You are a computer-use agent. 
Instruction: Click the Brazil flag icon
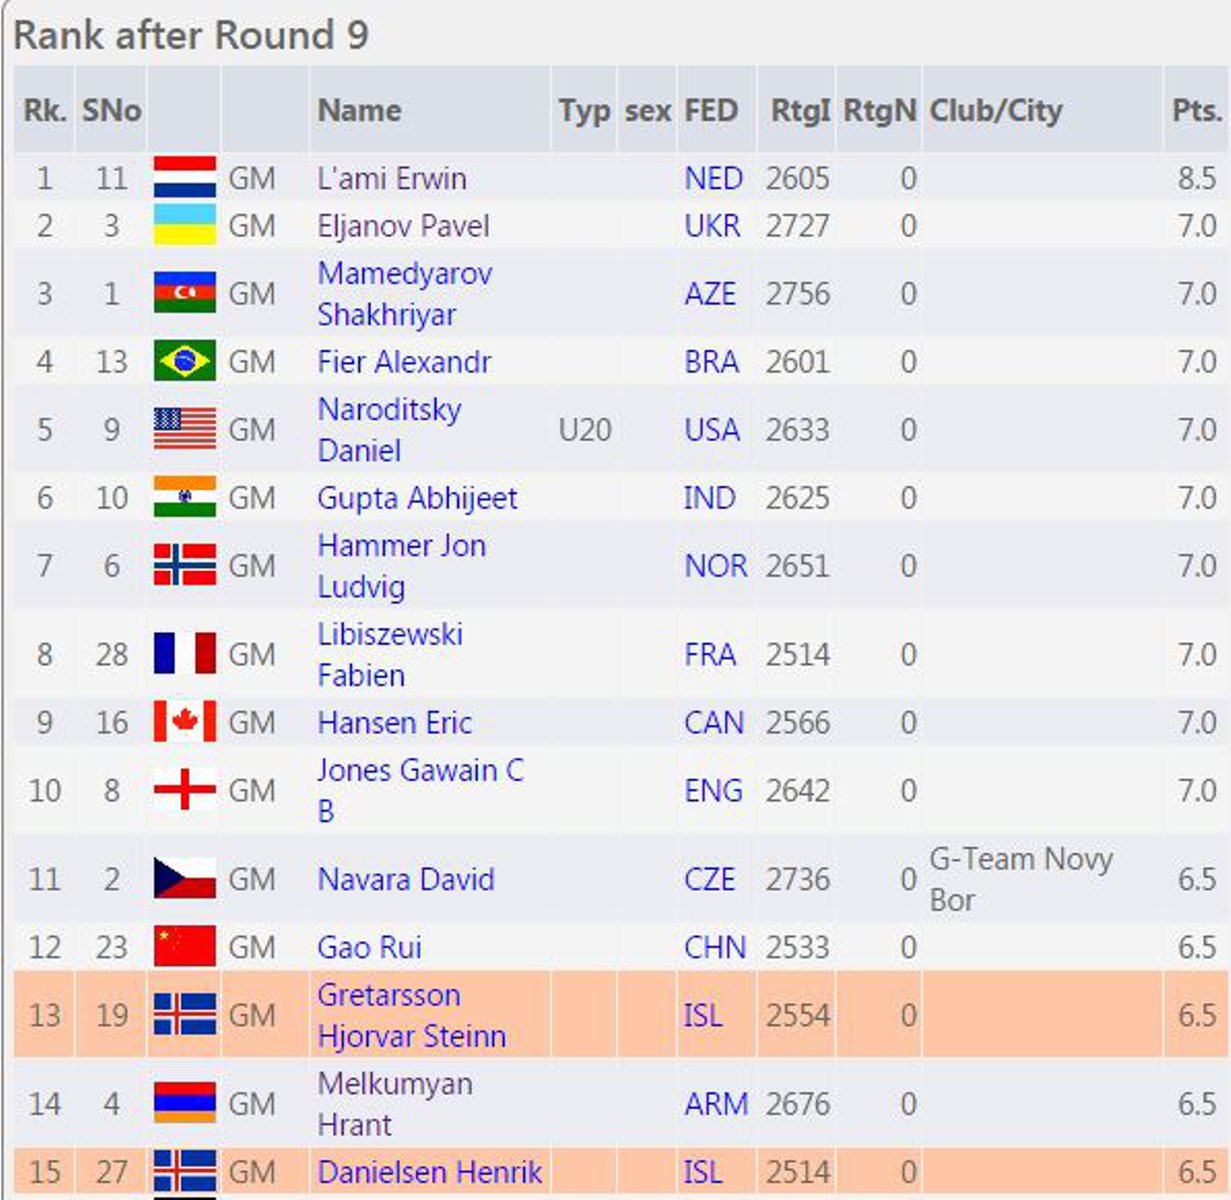pyautogui.click(x=185, y=361)
